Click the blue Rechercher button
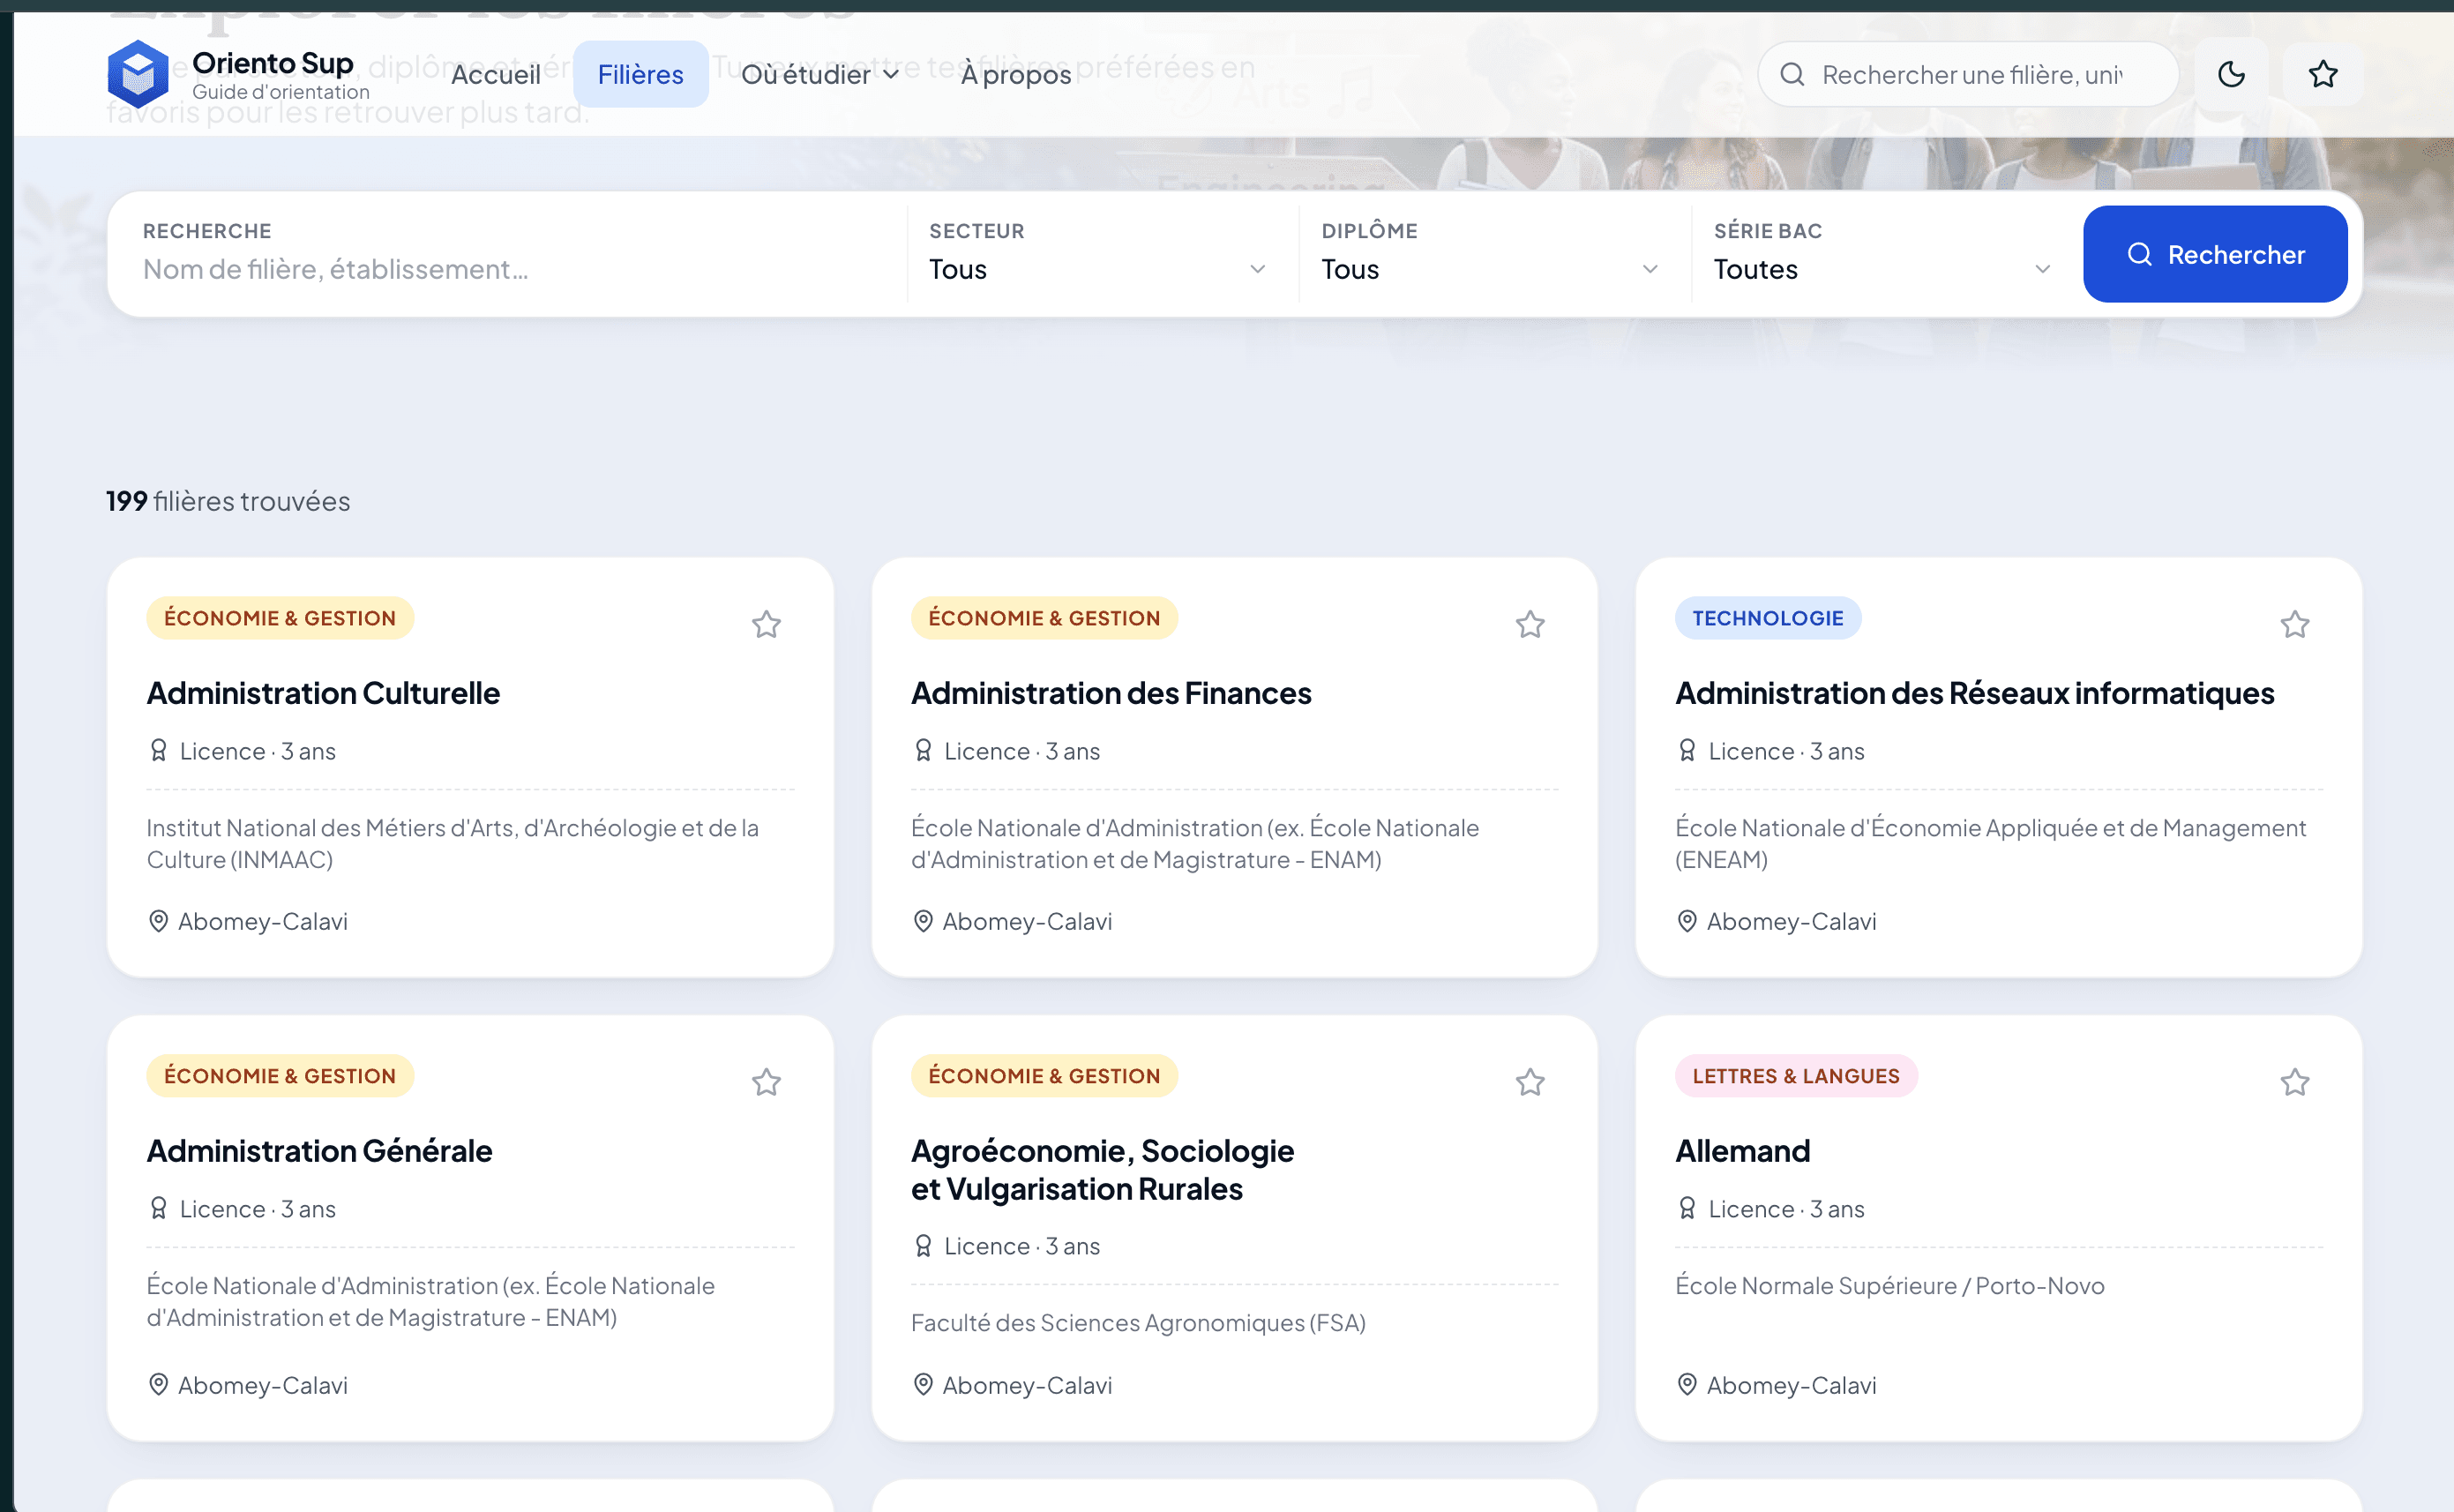This screenshot has height=1512, width=2454. coord(2215,254)
